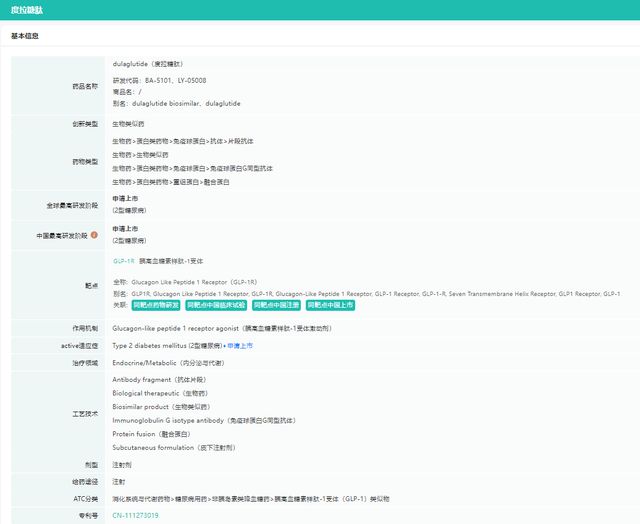The image size is (640, 524).
Task: Click the 同靶点药物研发 button
Action: tap(156, 305)
